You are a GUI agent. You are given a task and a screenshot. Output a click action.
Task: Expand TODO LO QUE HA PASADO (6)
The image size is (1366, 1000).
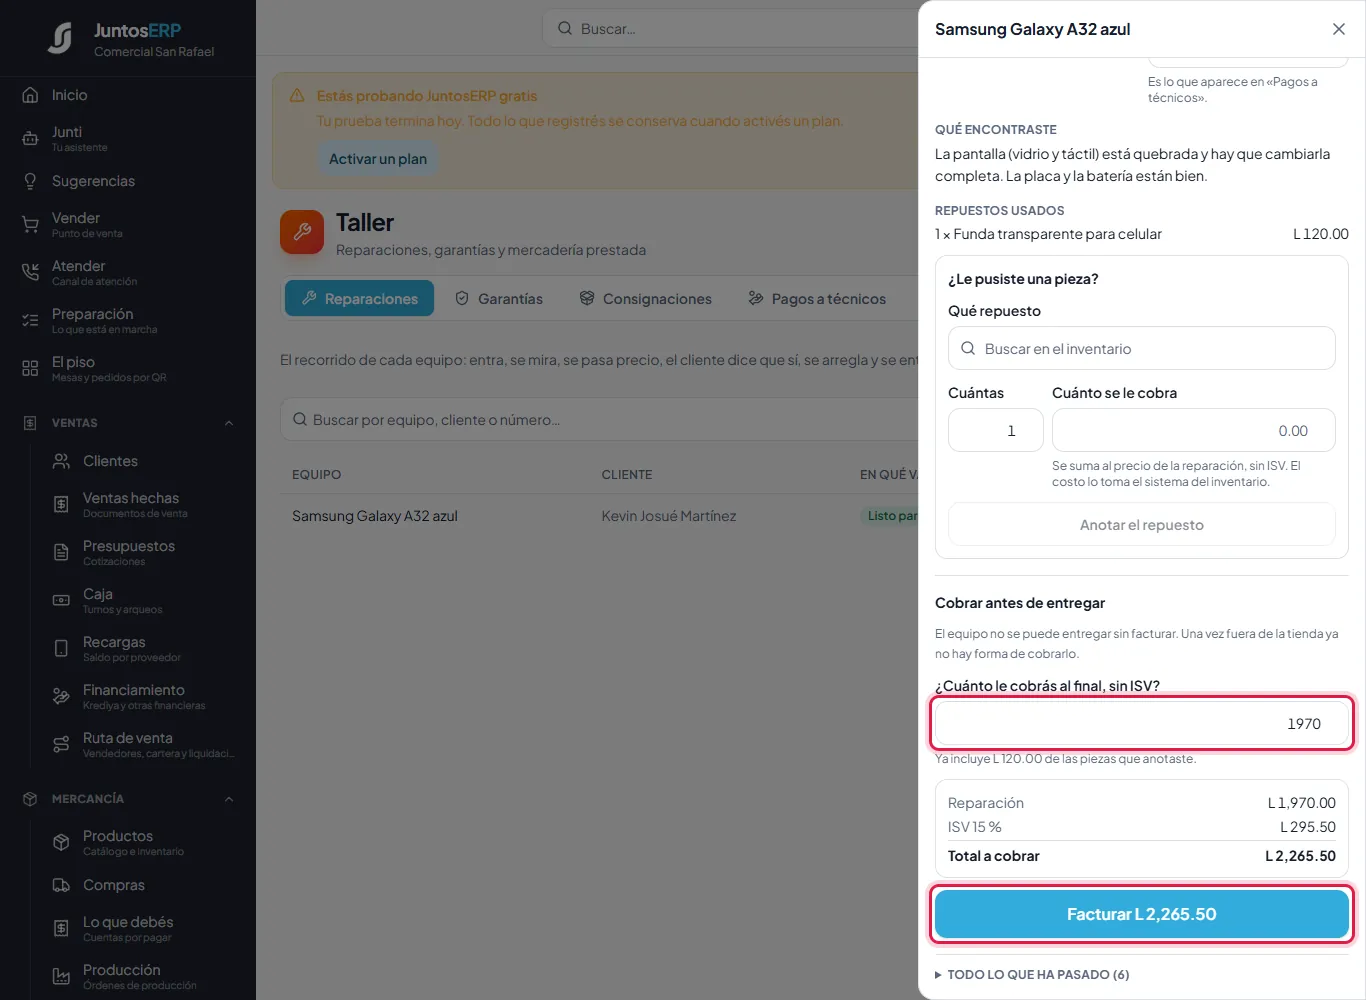[x=1032, y=975]
